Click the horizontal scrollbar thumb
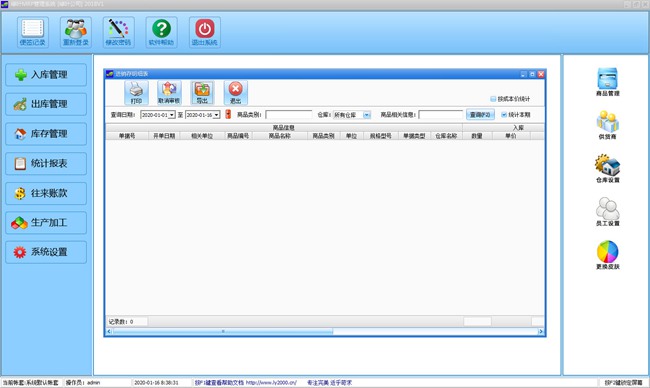650x388 pixels. pyautogui.click(x=223, y=332)
